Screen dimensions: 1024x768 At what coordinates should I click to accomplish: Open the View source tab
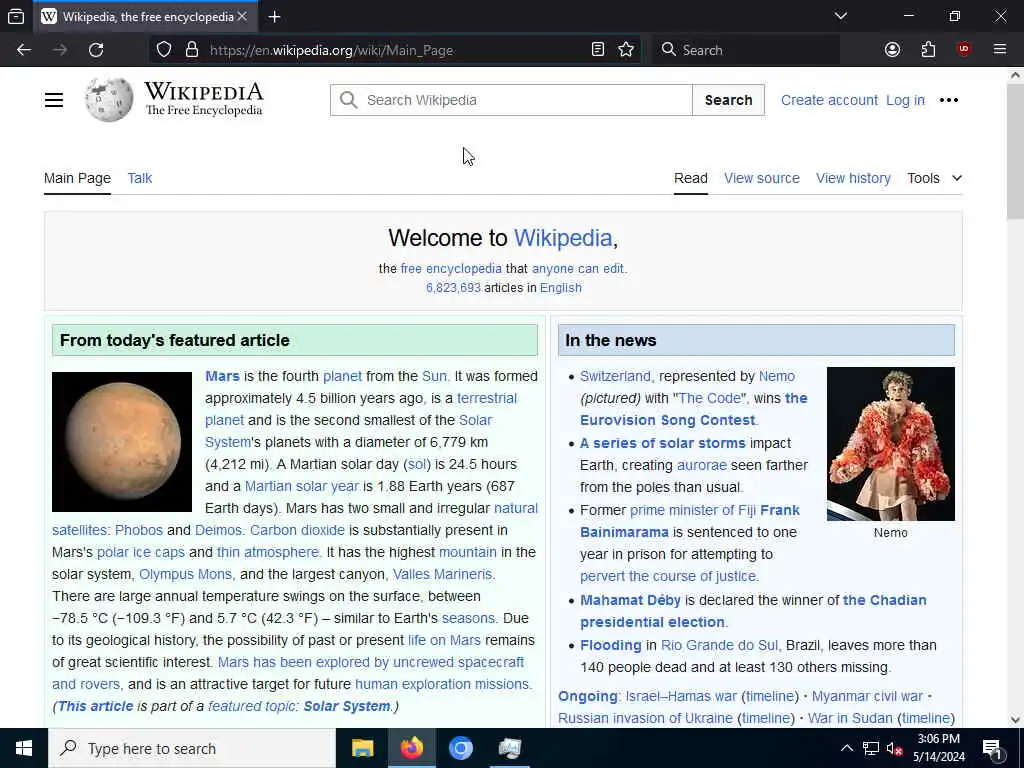point(761,178)
